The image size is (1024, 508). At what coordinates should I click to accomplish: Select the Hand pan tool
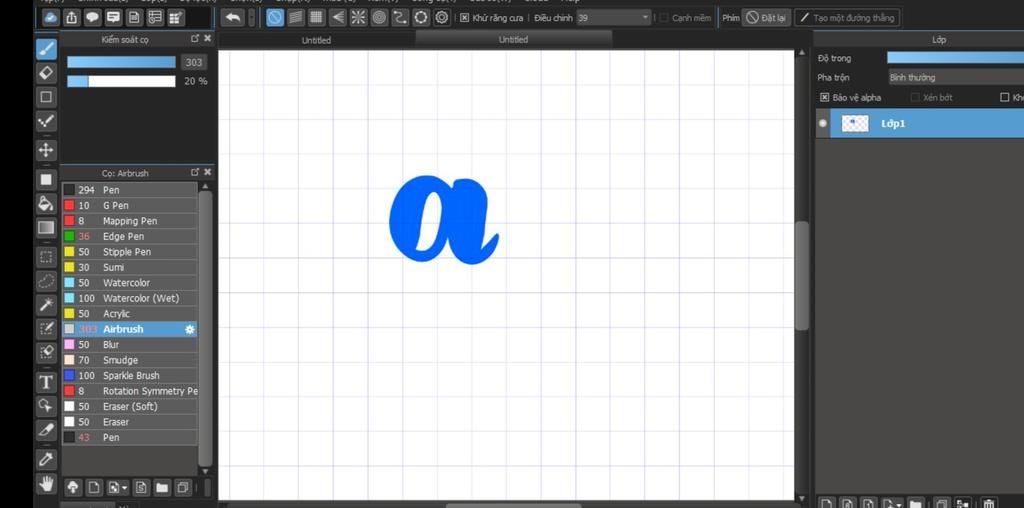point(46,483)
